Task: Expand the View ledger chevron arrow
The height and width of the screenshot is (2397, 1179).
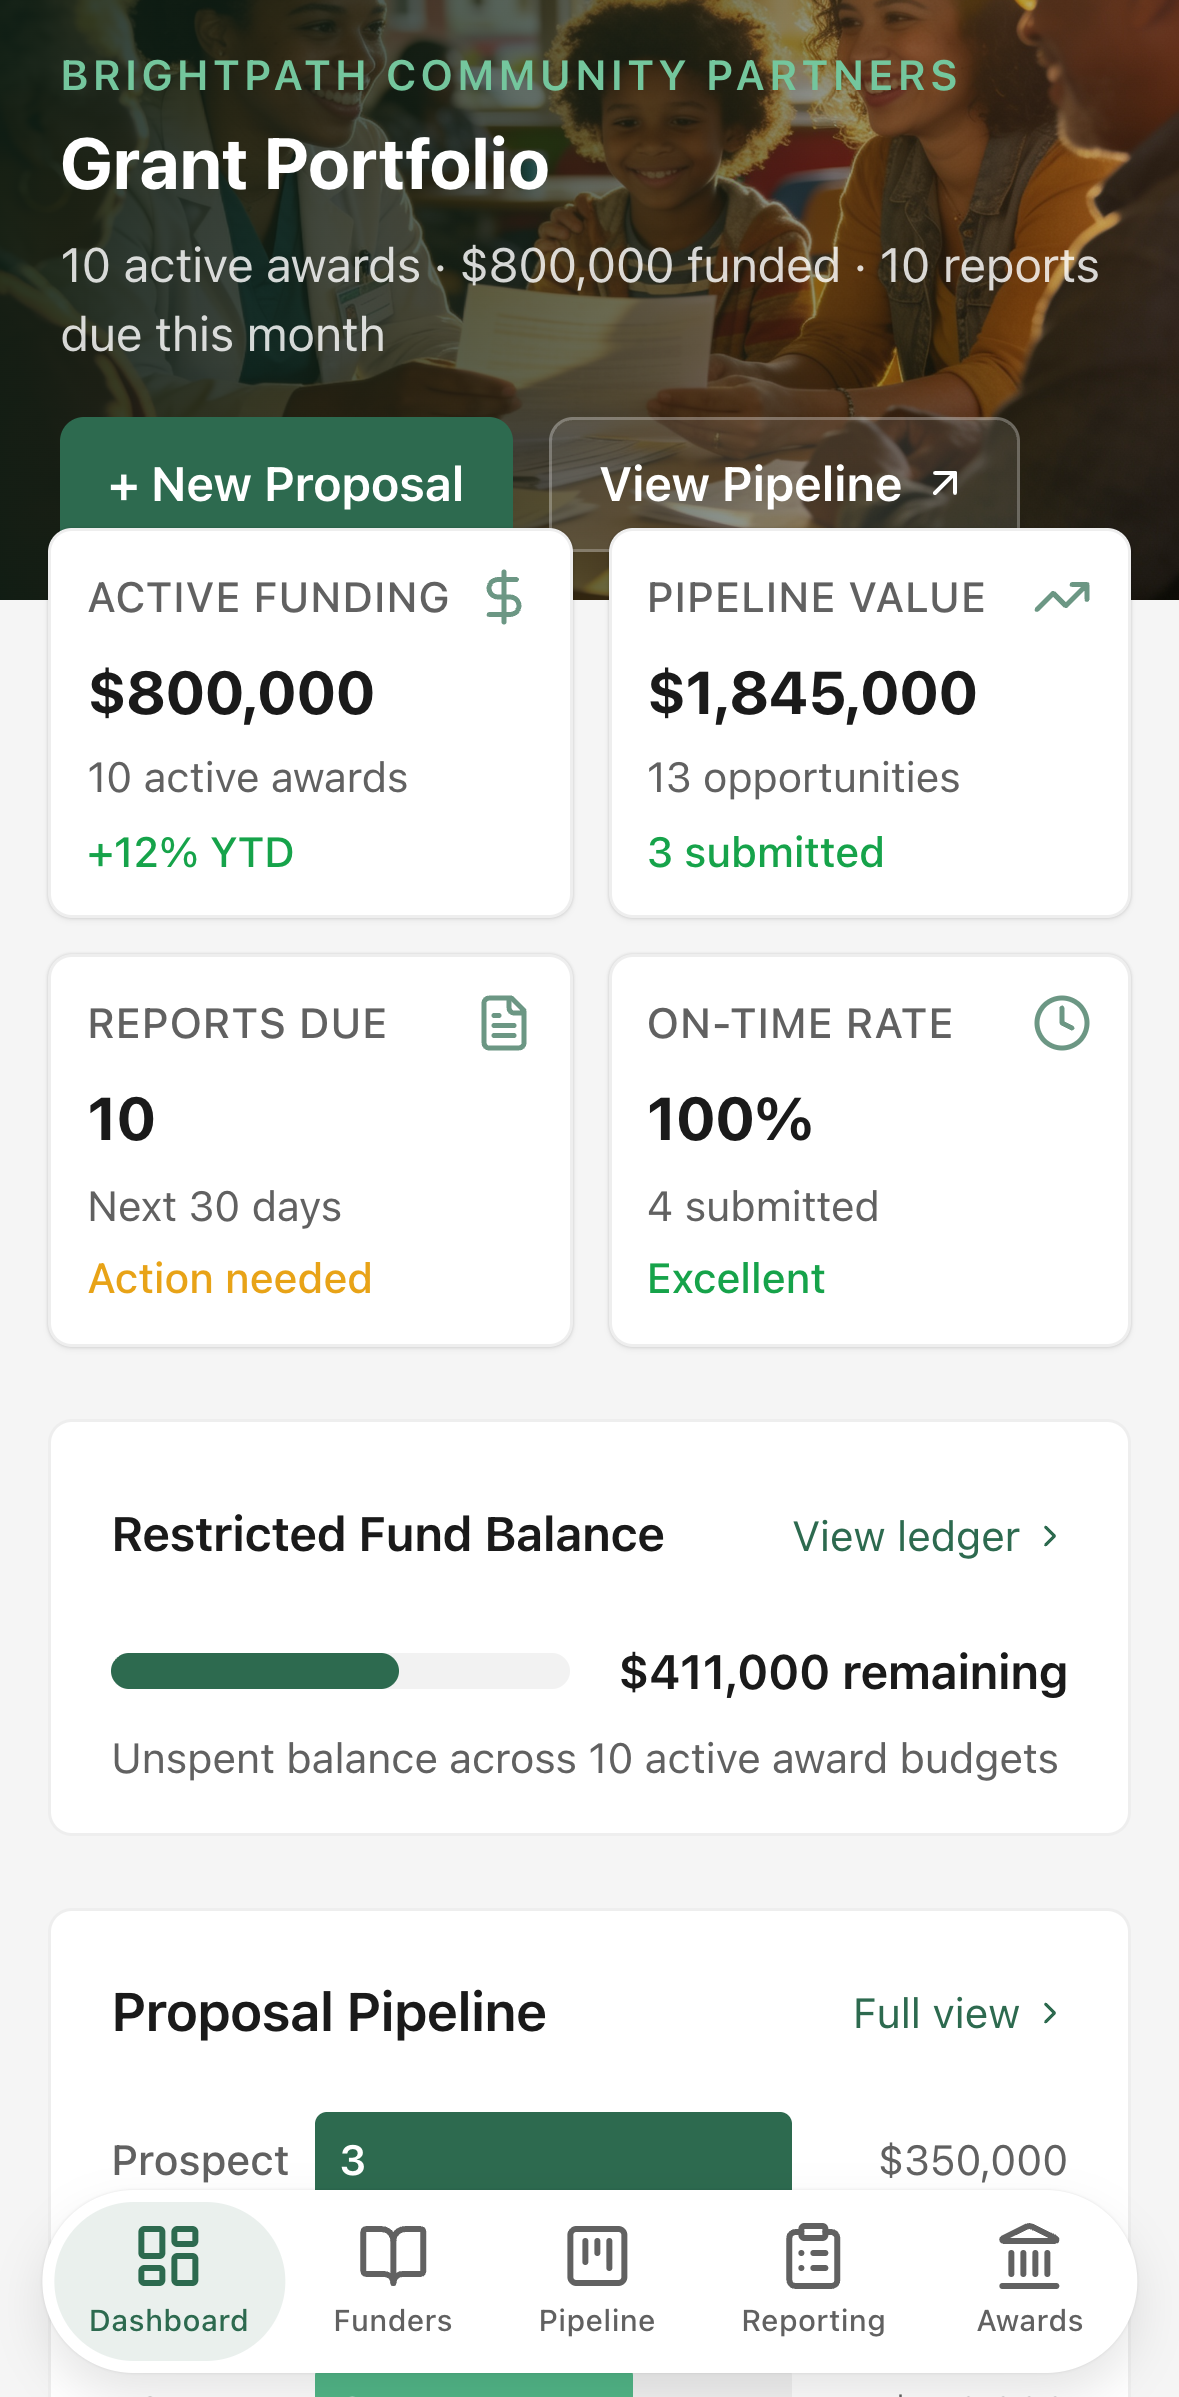Action: pos(1049,1536)
